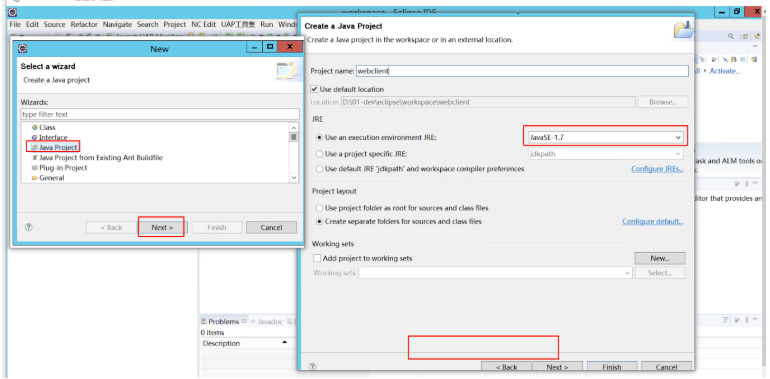Viewport: 770px width, 379px height.
Task: Select Use a project specific JRE
Action: [320, 154]
